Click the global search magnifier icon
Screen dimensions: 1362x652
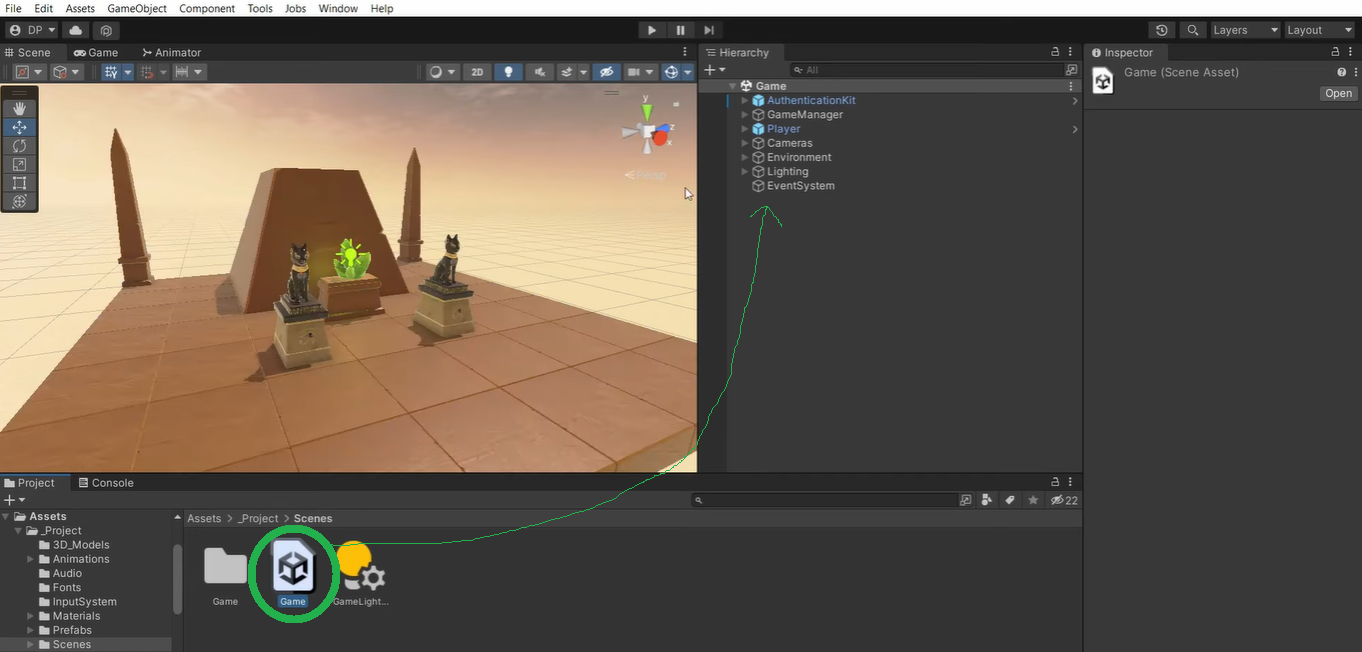[1192, 30]
